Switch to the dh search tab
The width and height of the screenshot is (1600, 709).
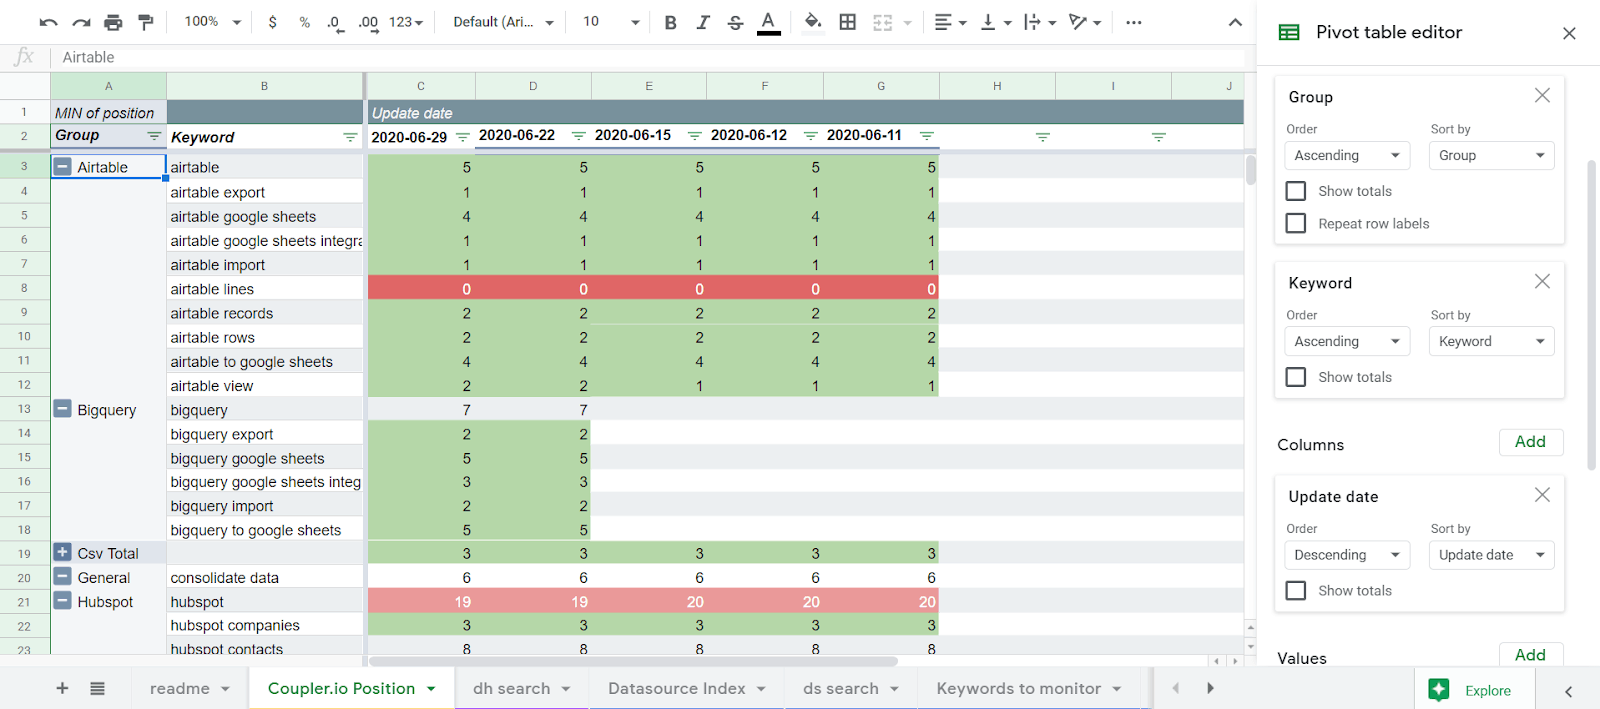click(x=521, y=688)
